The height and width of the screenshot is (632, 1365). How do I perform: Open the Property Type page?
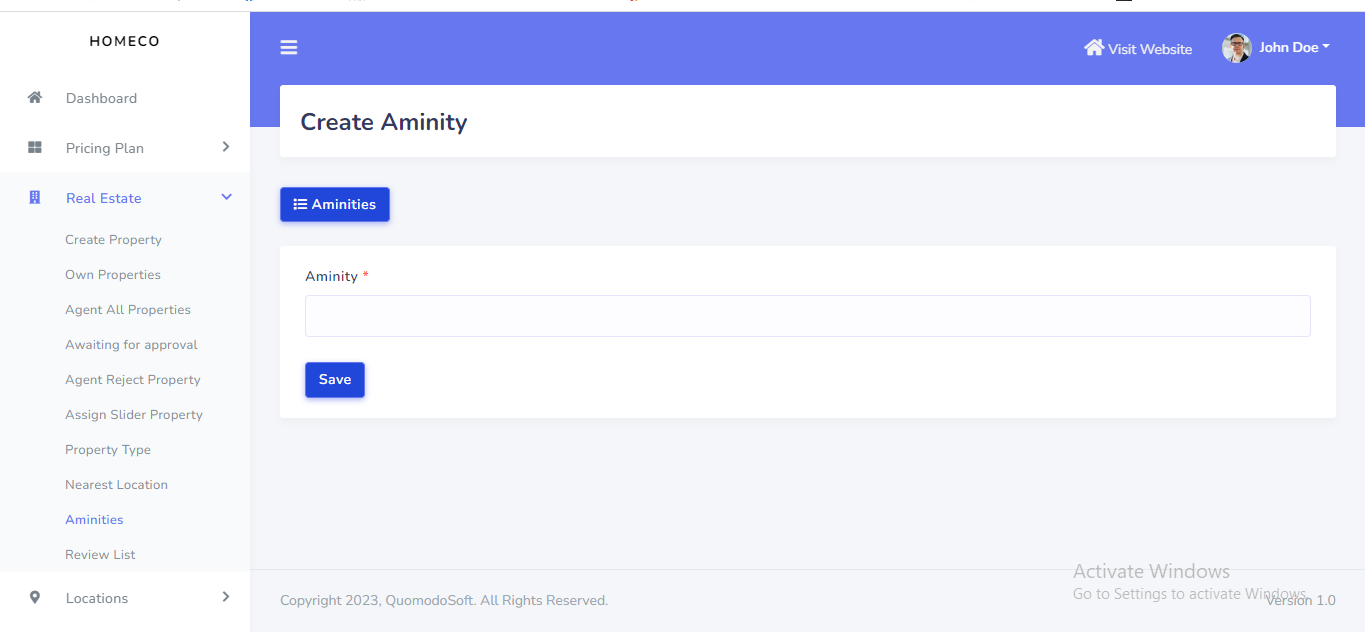click(x=108, y=450)
